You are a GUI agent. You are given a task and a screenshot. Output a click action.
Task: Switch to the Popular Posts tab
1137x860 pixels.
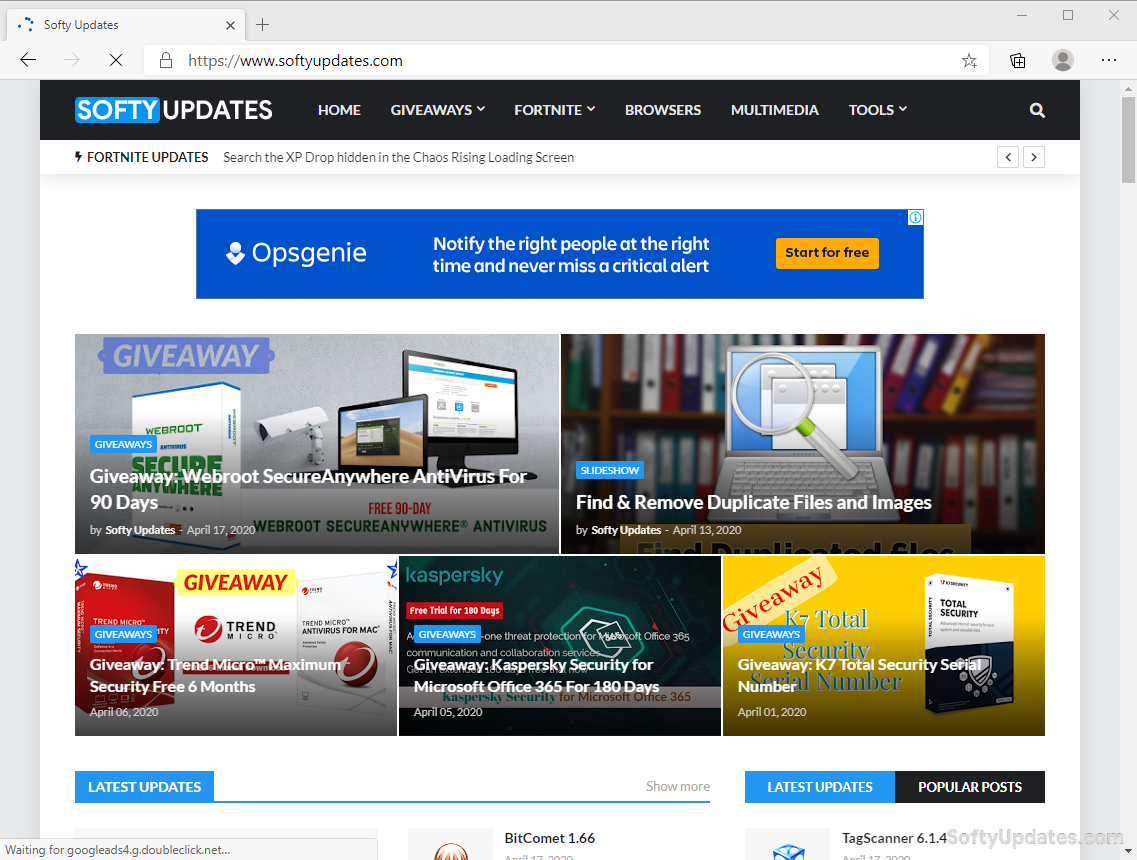point(969,787)
